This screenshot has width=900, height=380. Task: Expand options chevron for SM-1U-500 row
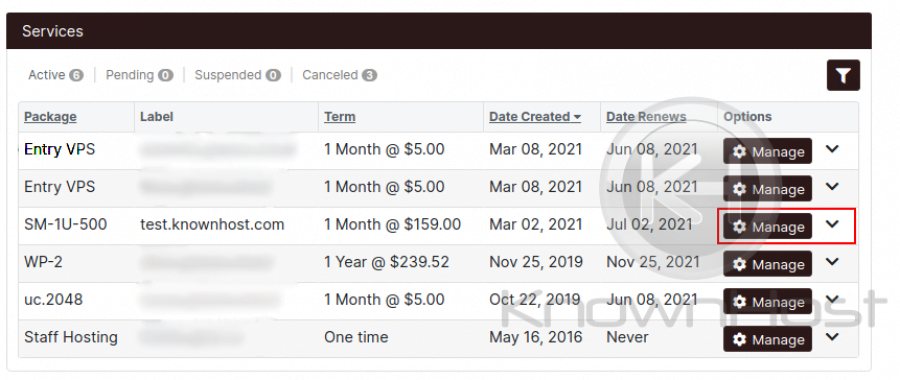832,224
